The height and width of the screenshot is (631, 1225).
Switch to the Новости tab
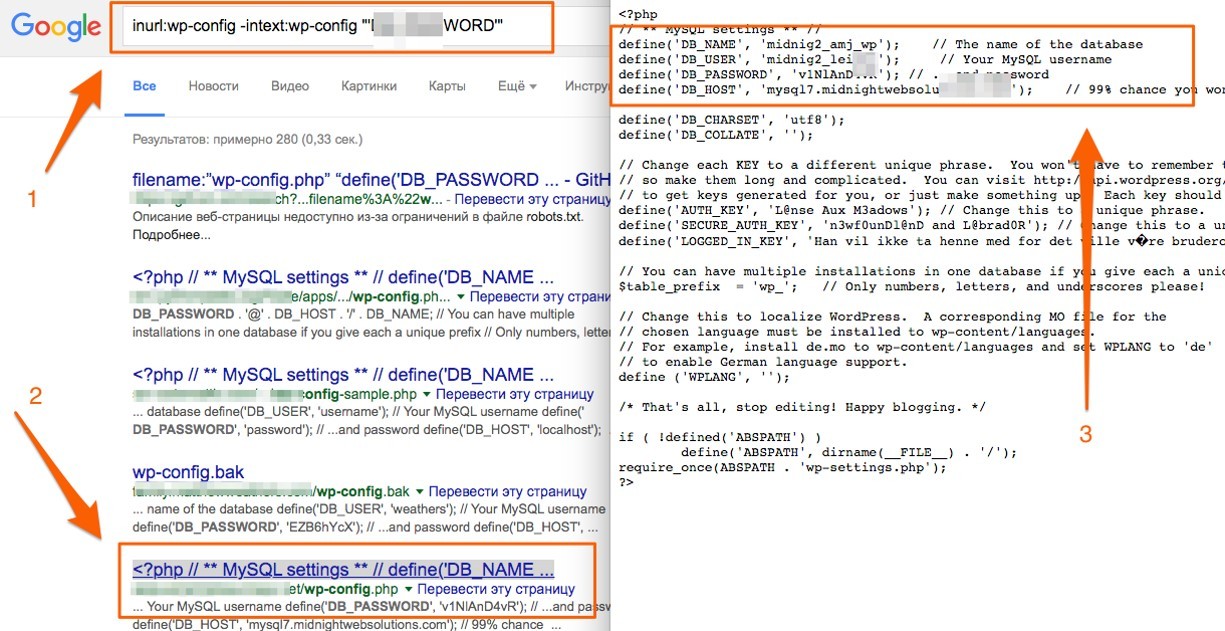(x=214, y=86)
